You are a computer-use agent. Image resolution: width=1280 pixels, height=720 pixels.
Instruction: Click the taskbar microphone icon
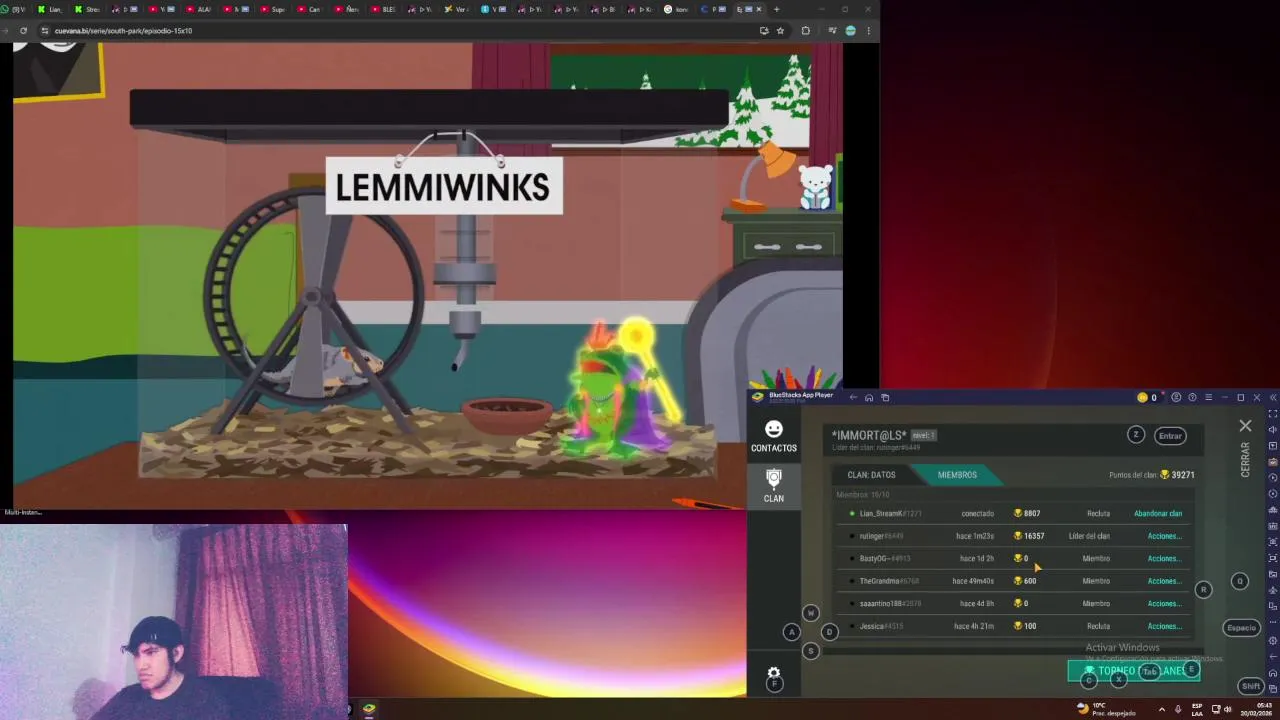[x=1178, y=709]
